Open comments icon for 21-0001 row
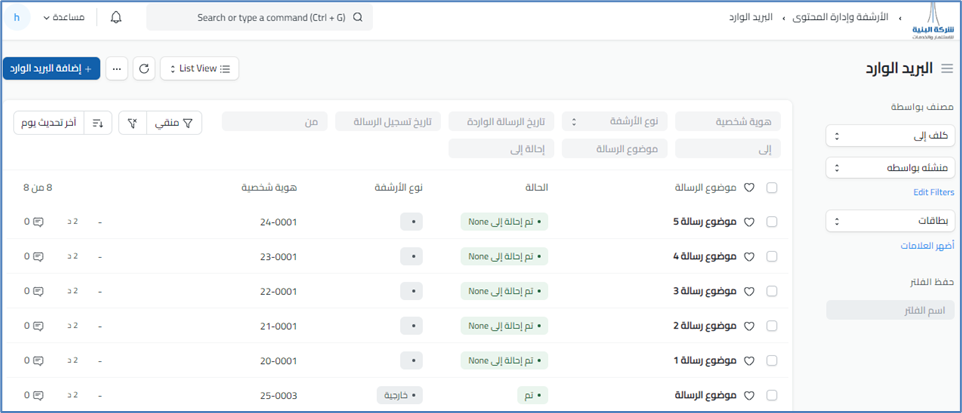Image resolution: width=962 pixels, height=413 pixels. pyautogui.click(x=38, y=325)
